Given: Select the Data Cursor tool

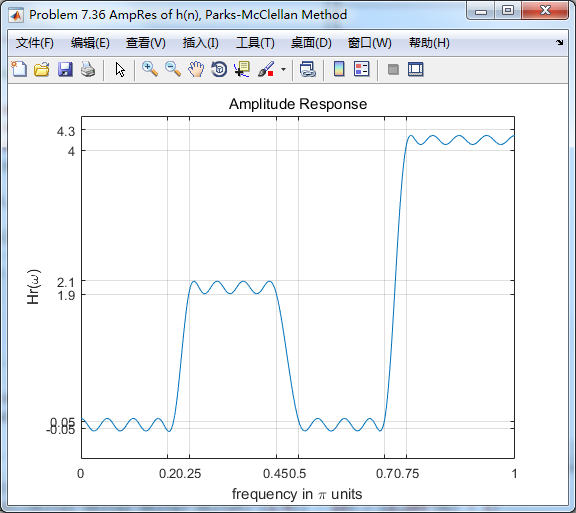Looking at the screenshot, I should [242, 69].
